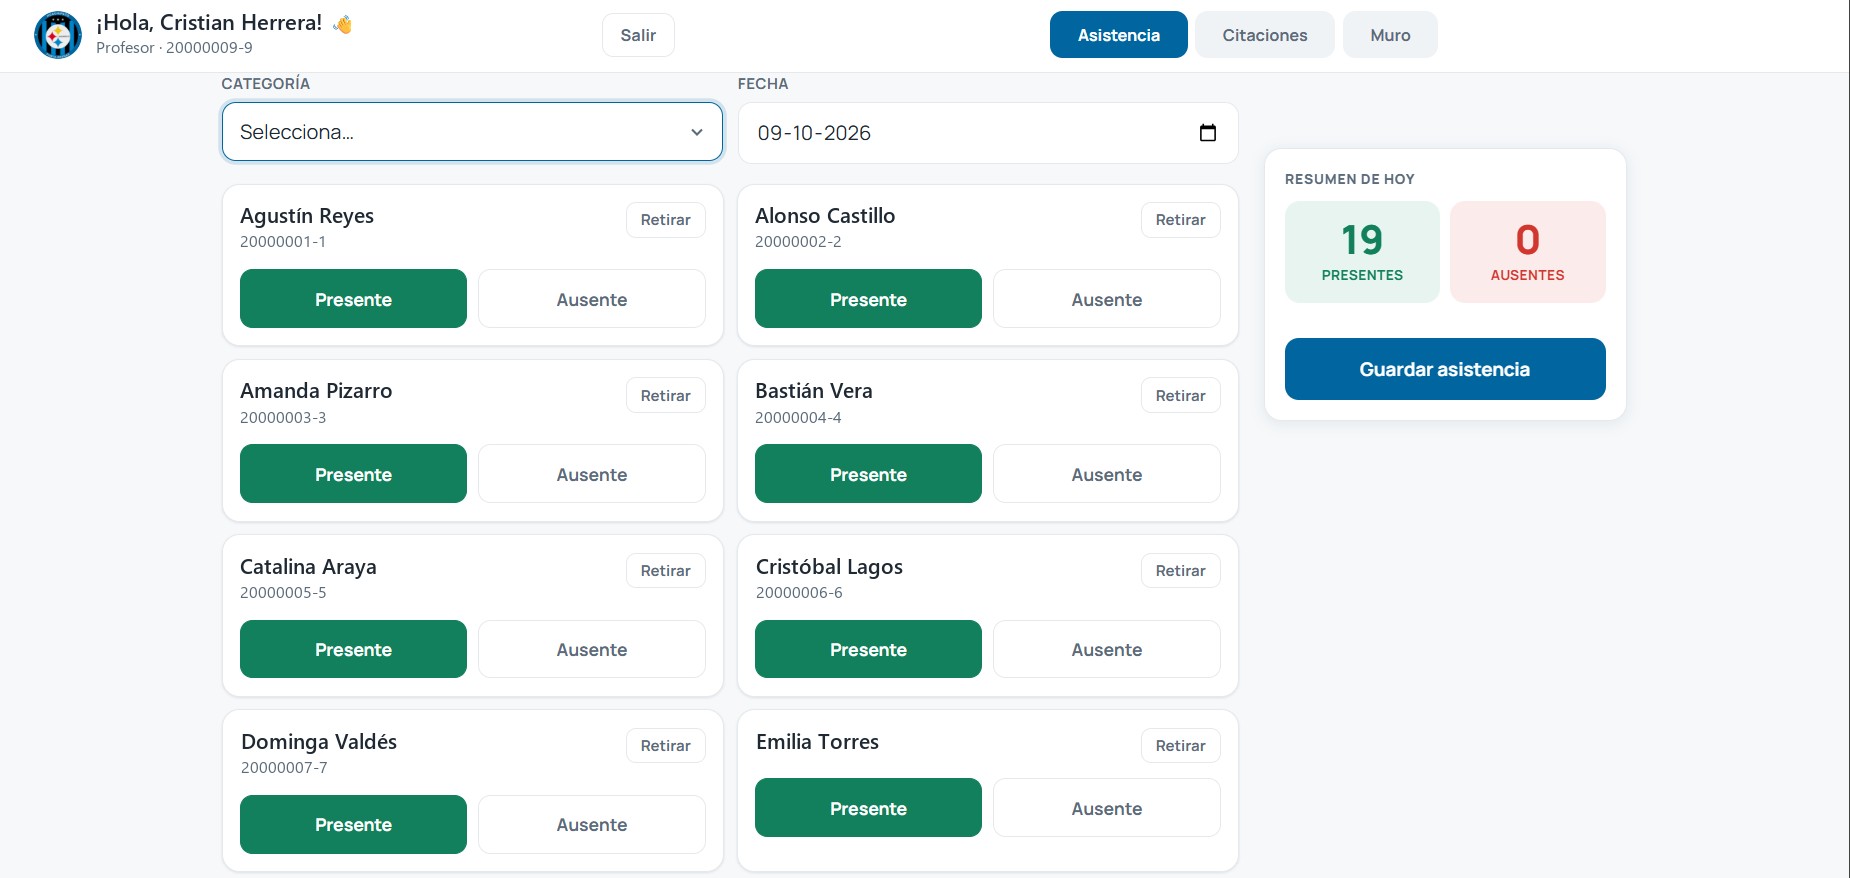The width and height of the screenshot is (1850, 878).
Task: Retirar Alonso Castillo from the list
Action: (x=1181, y=220)
